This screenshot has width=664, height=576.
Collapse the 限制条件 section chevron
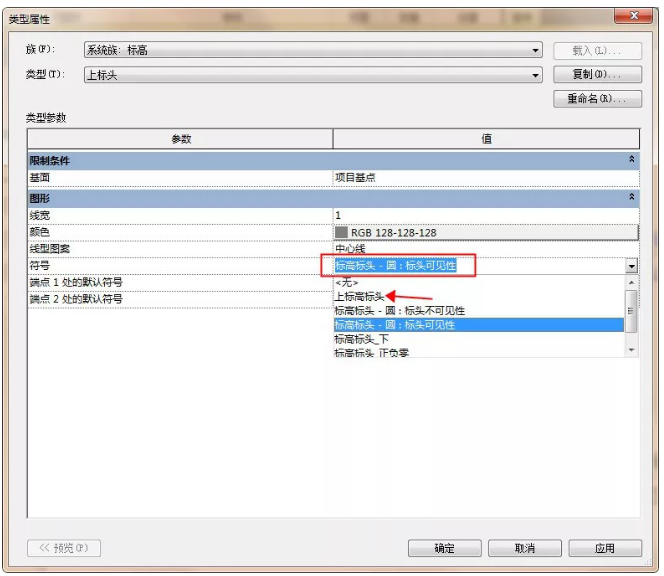(631, 160)
